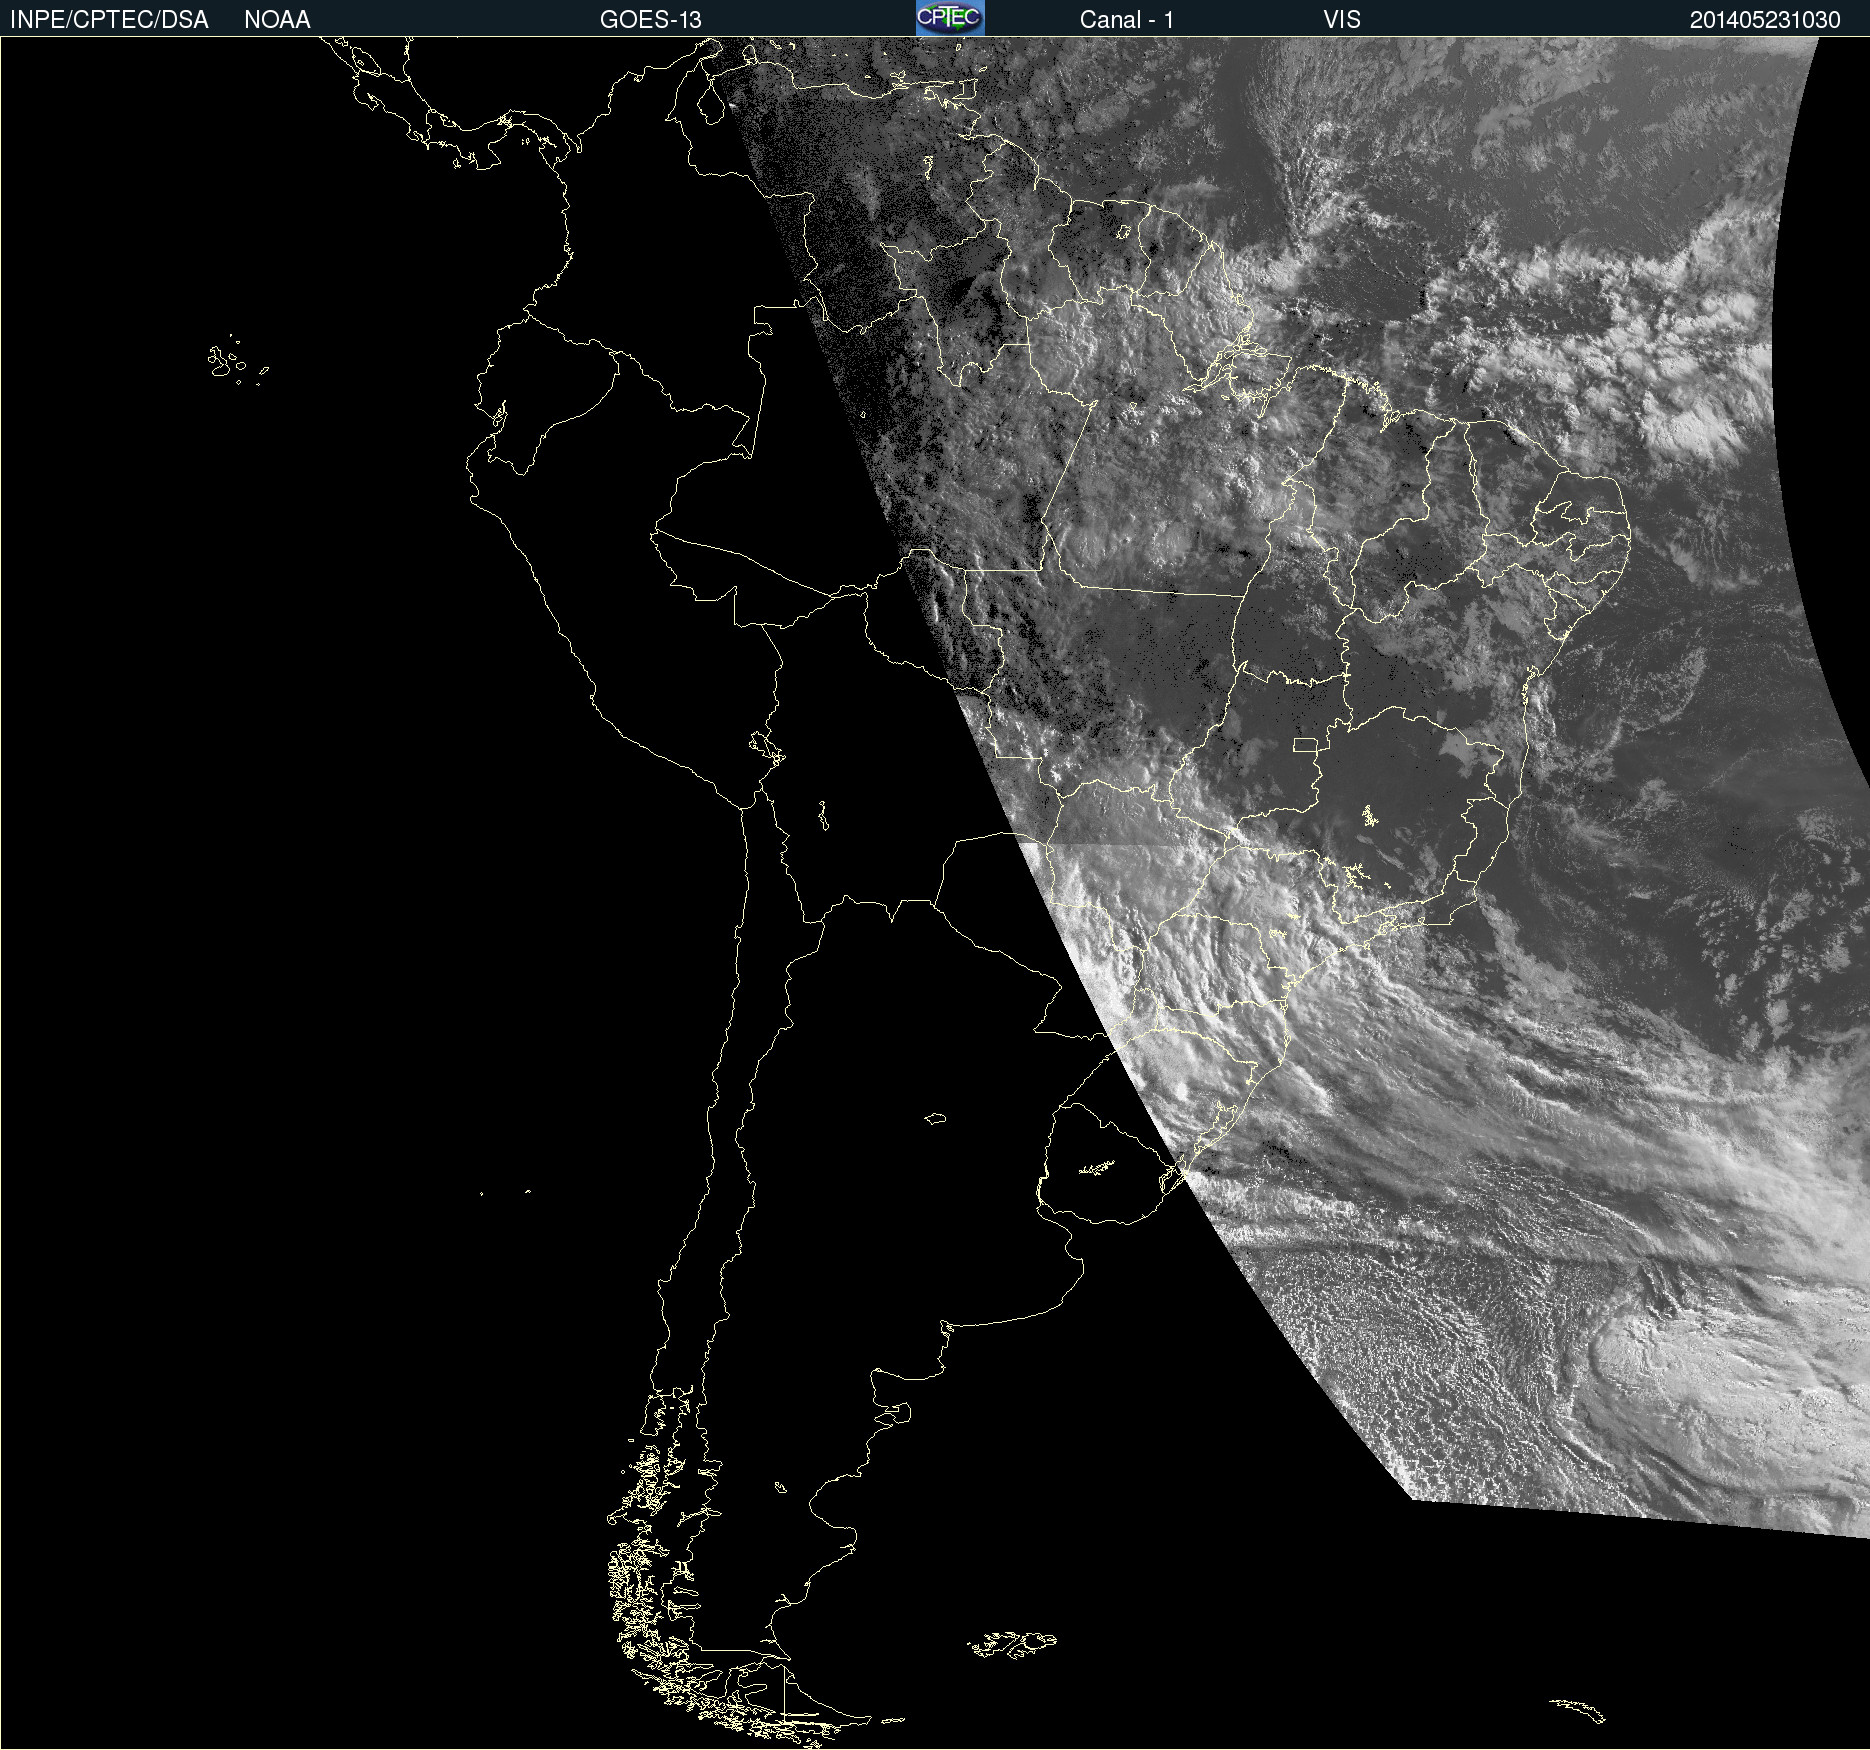
Task: Select the INPE/CPTEC/DSA header text
Action: pyautogui.click(x=109, y=20)
